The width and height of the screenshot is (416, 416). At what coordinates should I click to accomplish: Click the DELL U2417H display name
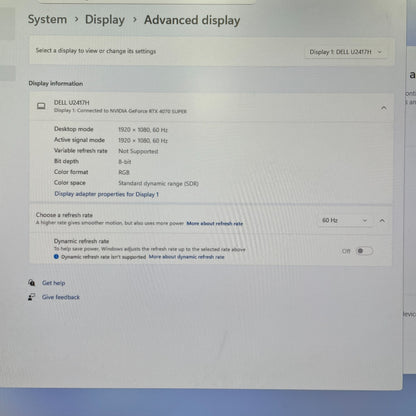71,102
